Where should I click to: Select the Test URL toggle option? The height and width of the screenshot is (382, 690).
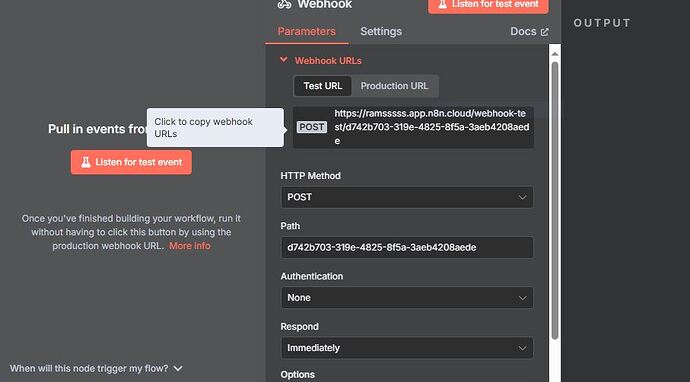coord(323,86)
